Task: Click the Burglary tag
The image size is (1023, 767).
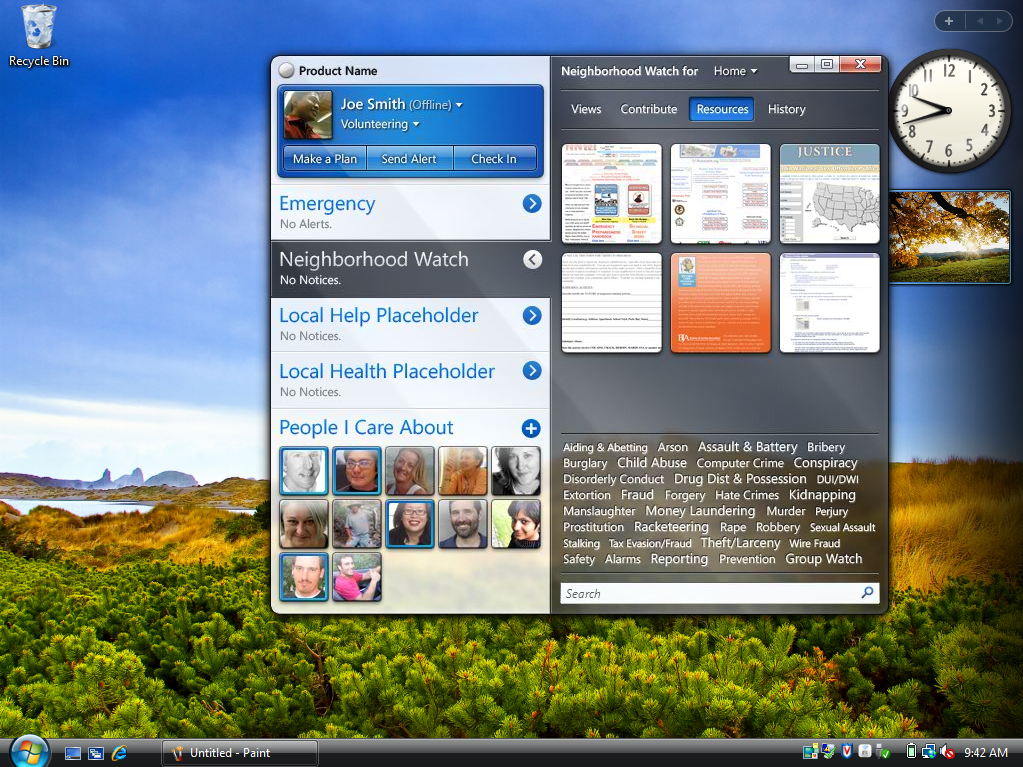Action: click(x=585, y=463)
